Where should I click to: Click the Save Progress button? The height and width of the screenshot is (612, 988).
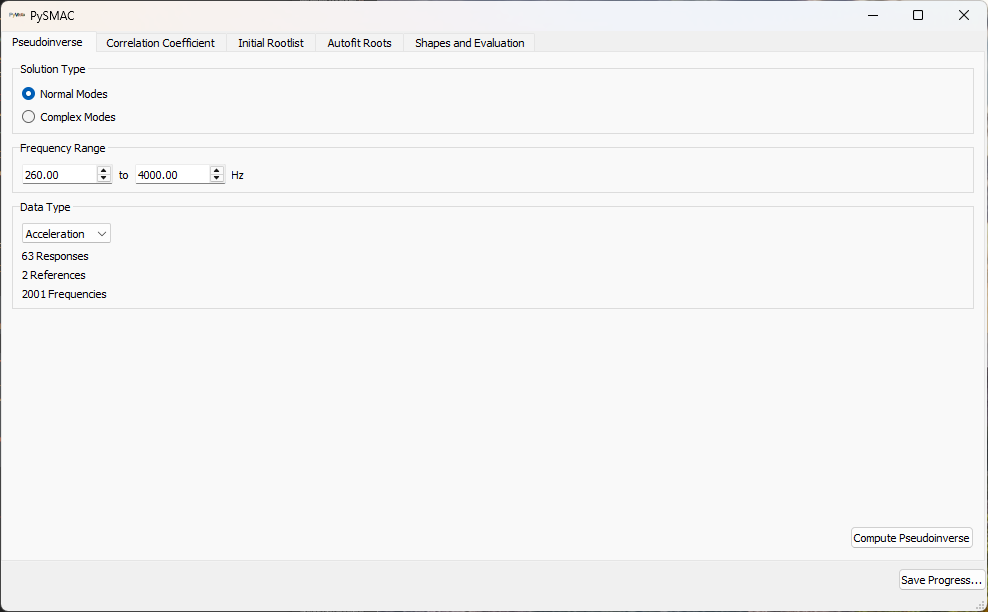pos(941,579)
